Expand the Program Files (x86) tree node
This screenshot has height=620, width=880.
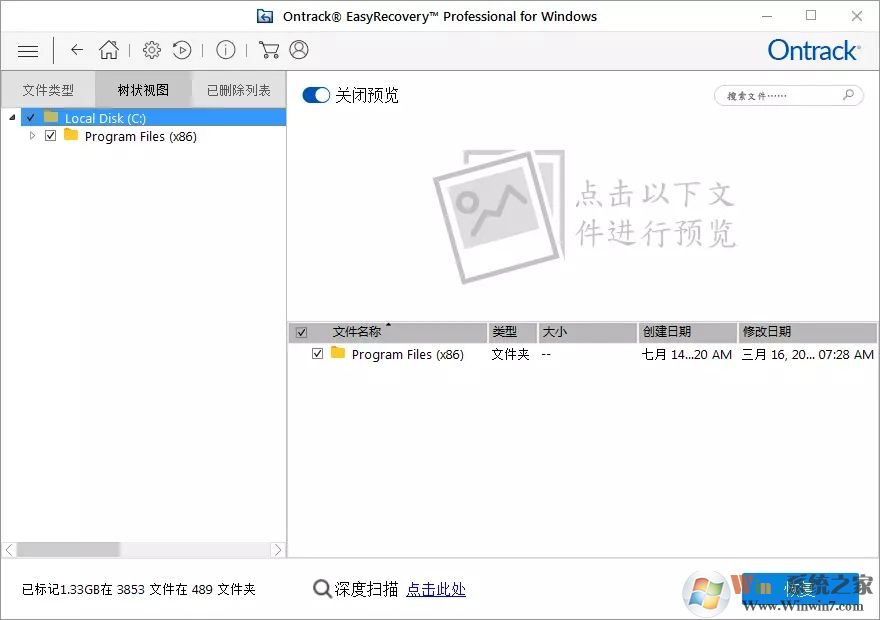pos(32,136)
